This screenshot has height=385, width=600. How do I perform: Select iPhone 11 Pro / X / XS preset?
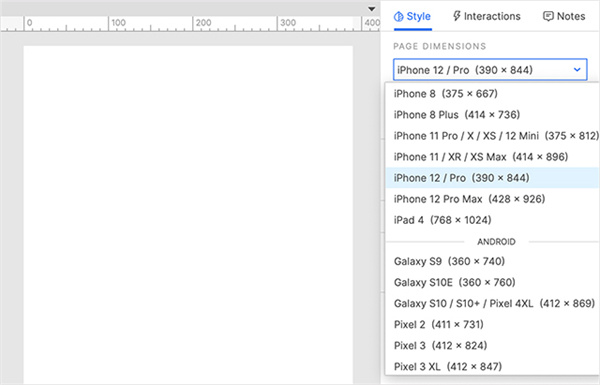(492, 136)
